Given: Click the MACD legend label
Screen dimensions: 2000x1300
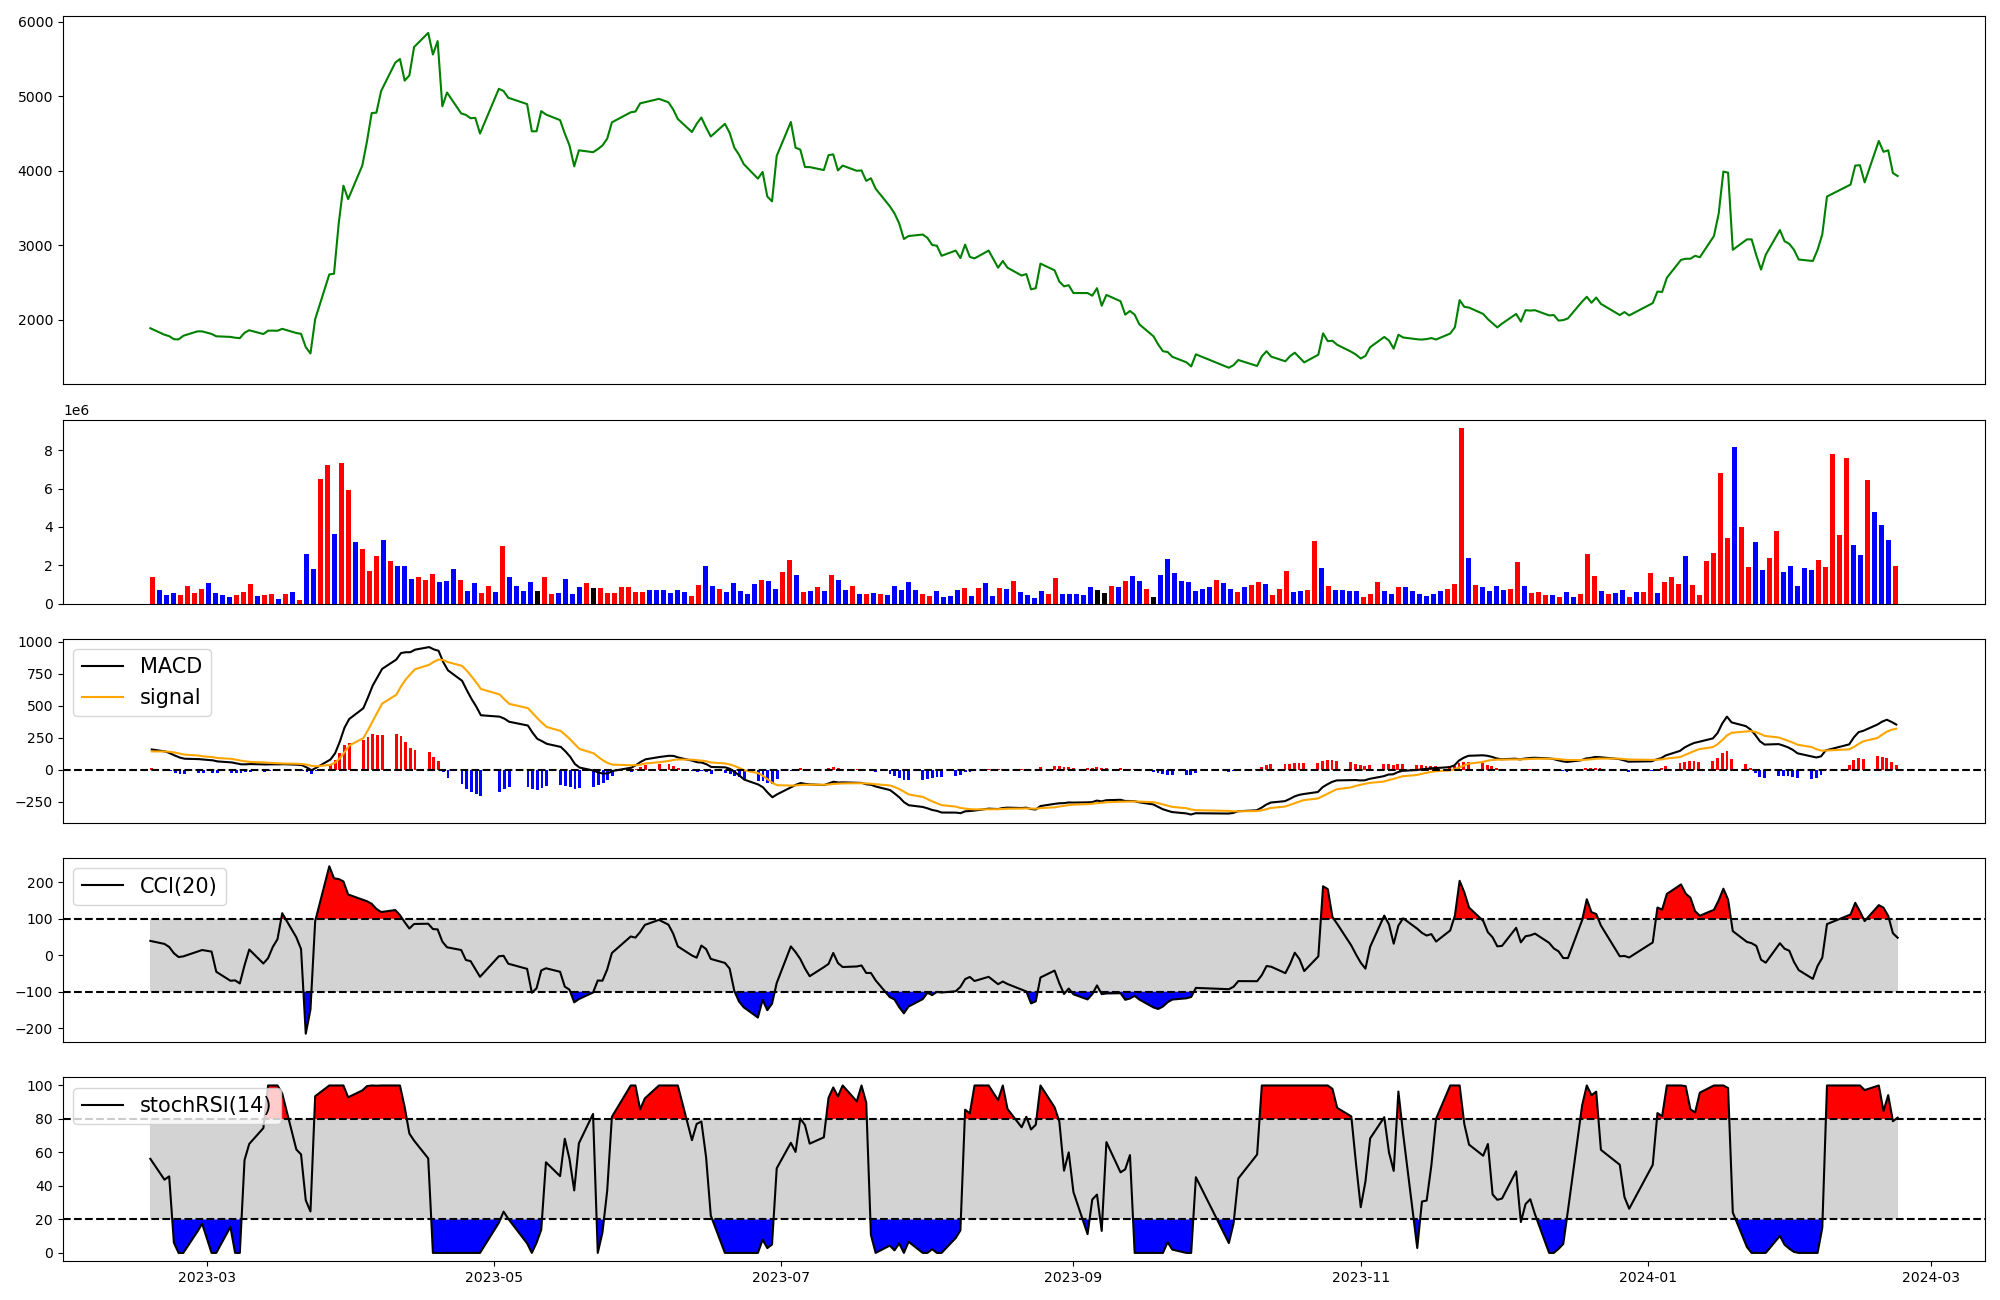Looking at the screenshot, I should tap(170, 666).
